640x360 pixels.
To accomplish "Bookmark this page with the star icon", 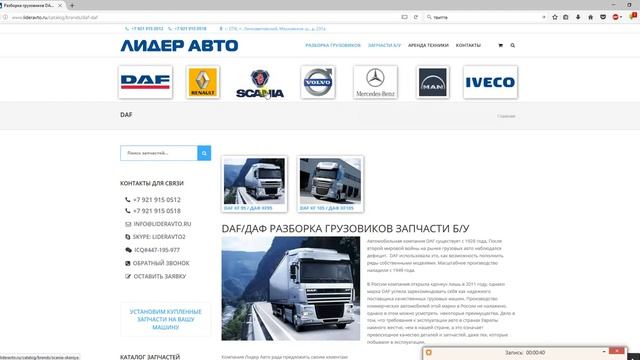I will 555,17.
